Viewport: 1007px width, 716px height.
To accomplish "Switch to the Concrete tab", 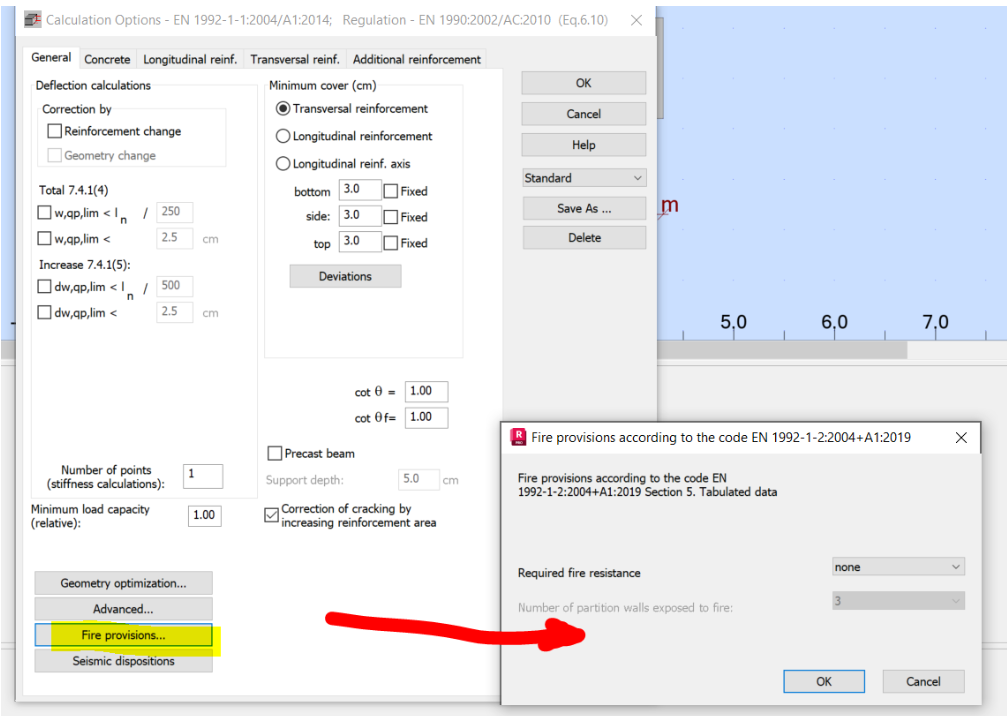I will (107, 59).
